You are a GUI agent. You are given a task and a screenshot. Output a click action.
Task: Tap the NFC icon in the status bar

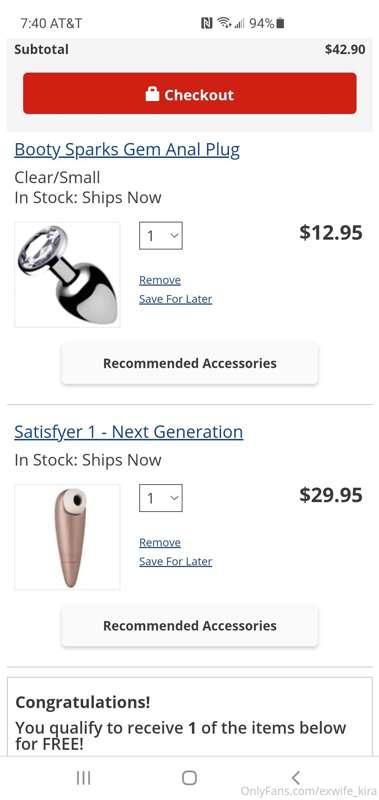click(207, 23)
